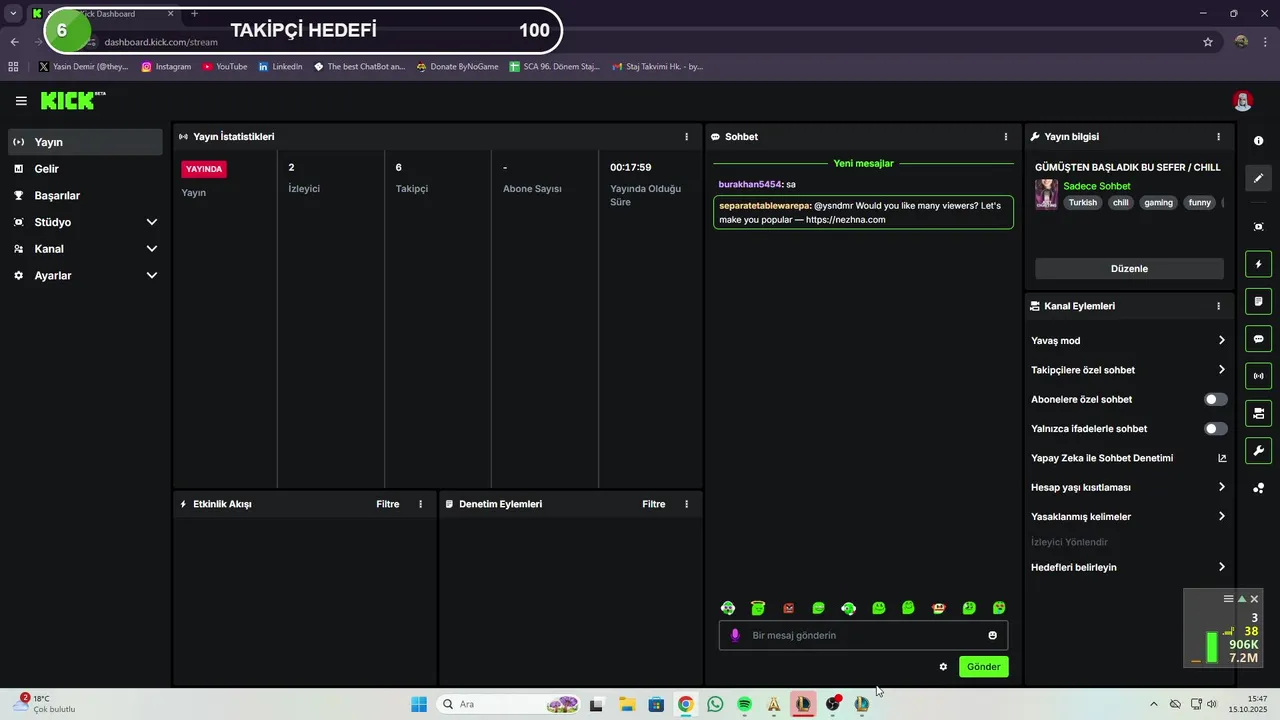Open Takipçilere özel sohbet chevron

(1221, 370)
